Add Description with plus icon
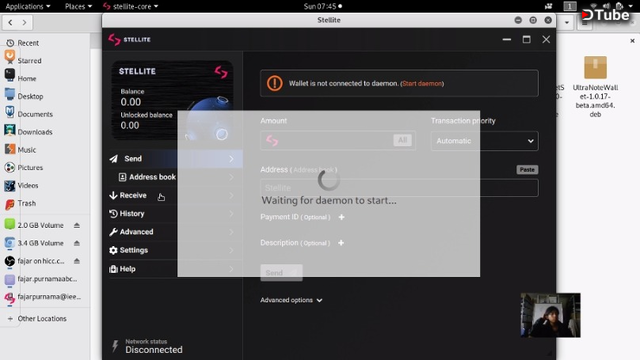 [341, 243]
